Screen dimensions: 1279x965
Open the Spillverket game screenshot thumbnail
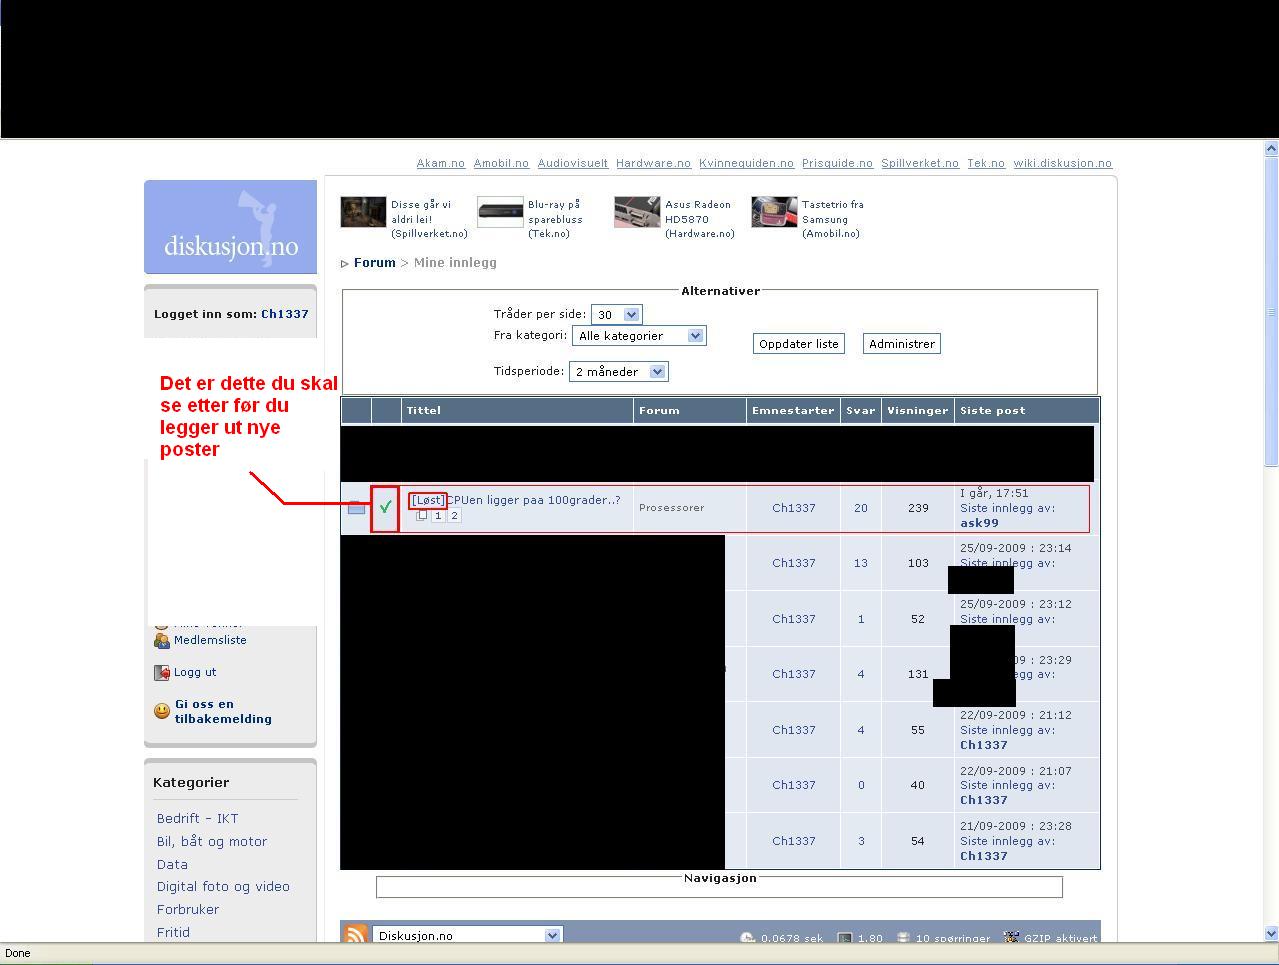(x=363, y=212)
